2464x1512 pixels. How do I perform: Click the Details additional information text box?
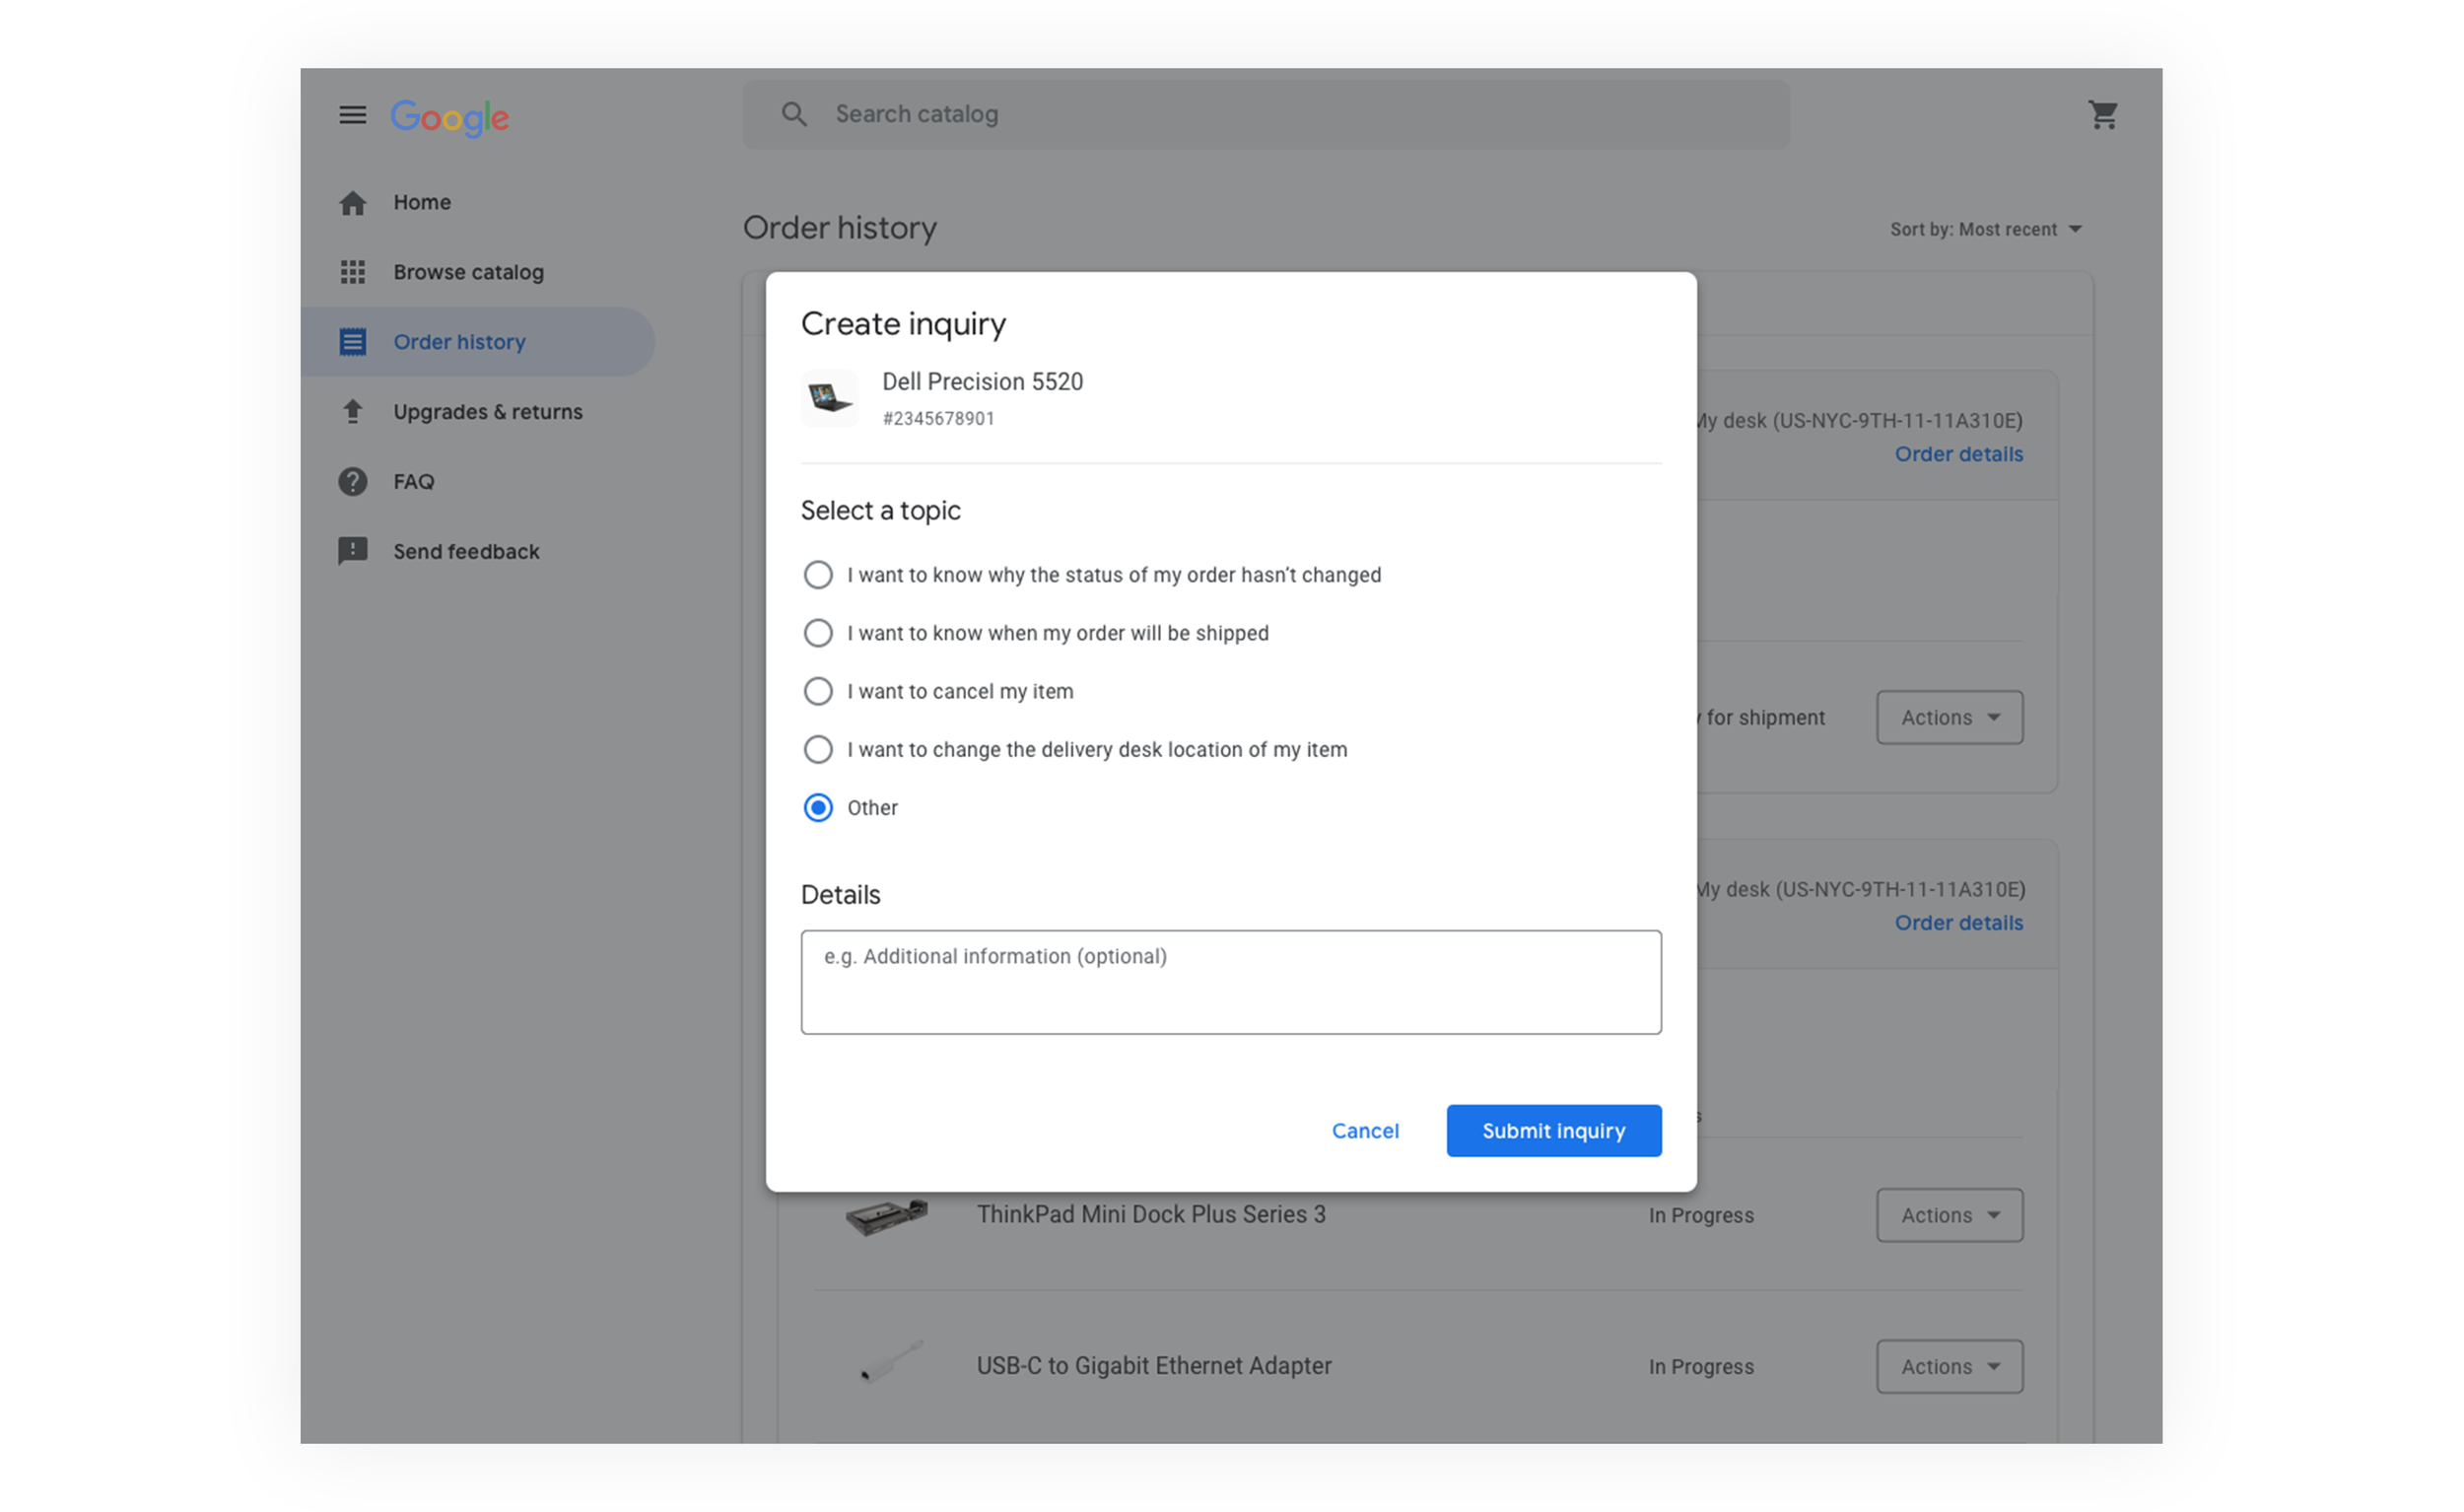(1230, 982)
